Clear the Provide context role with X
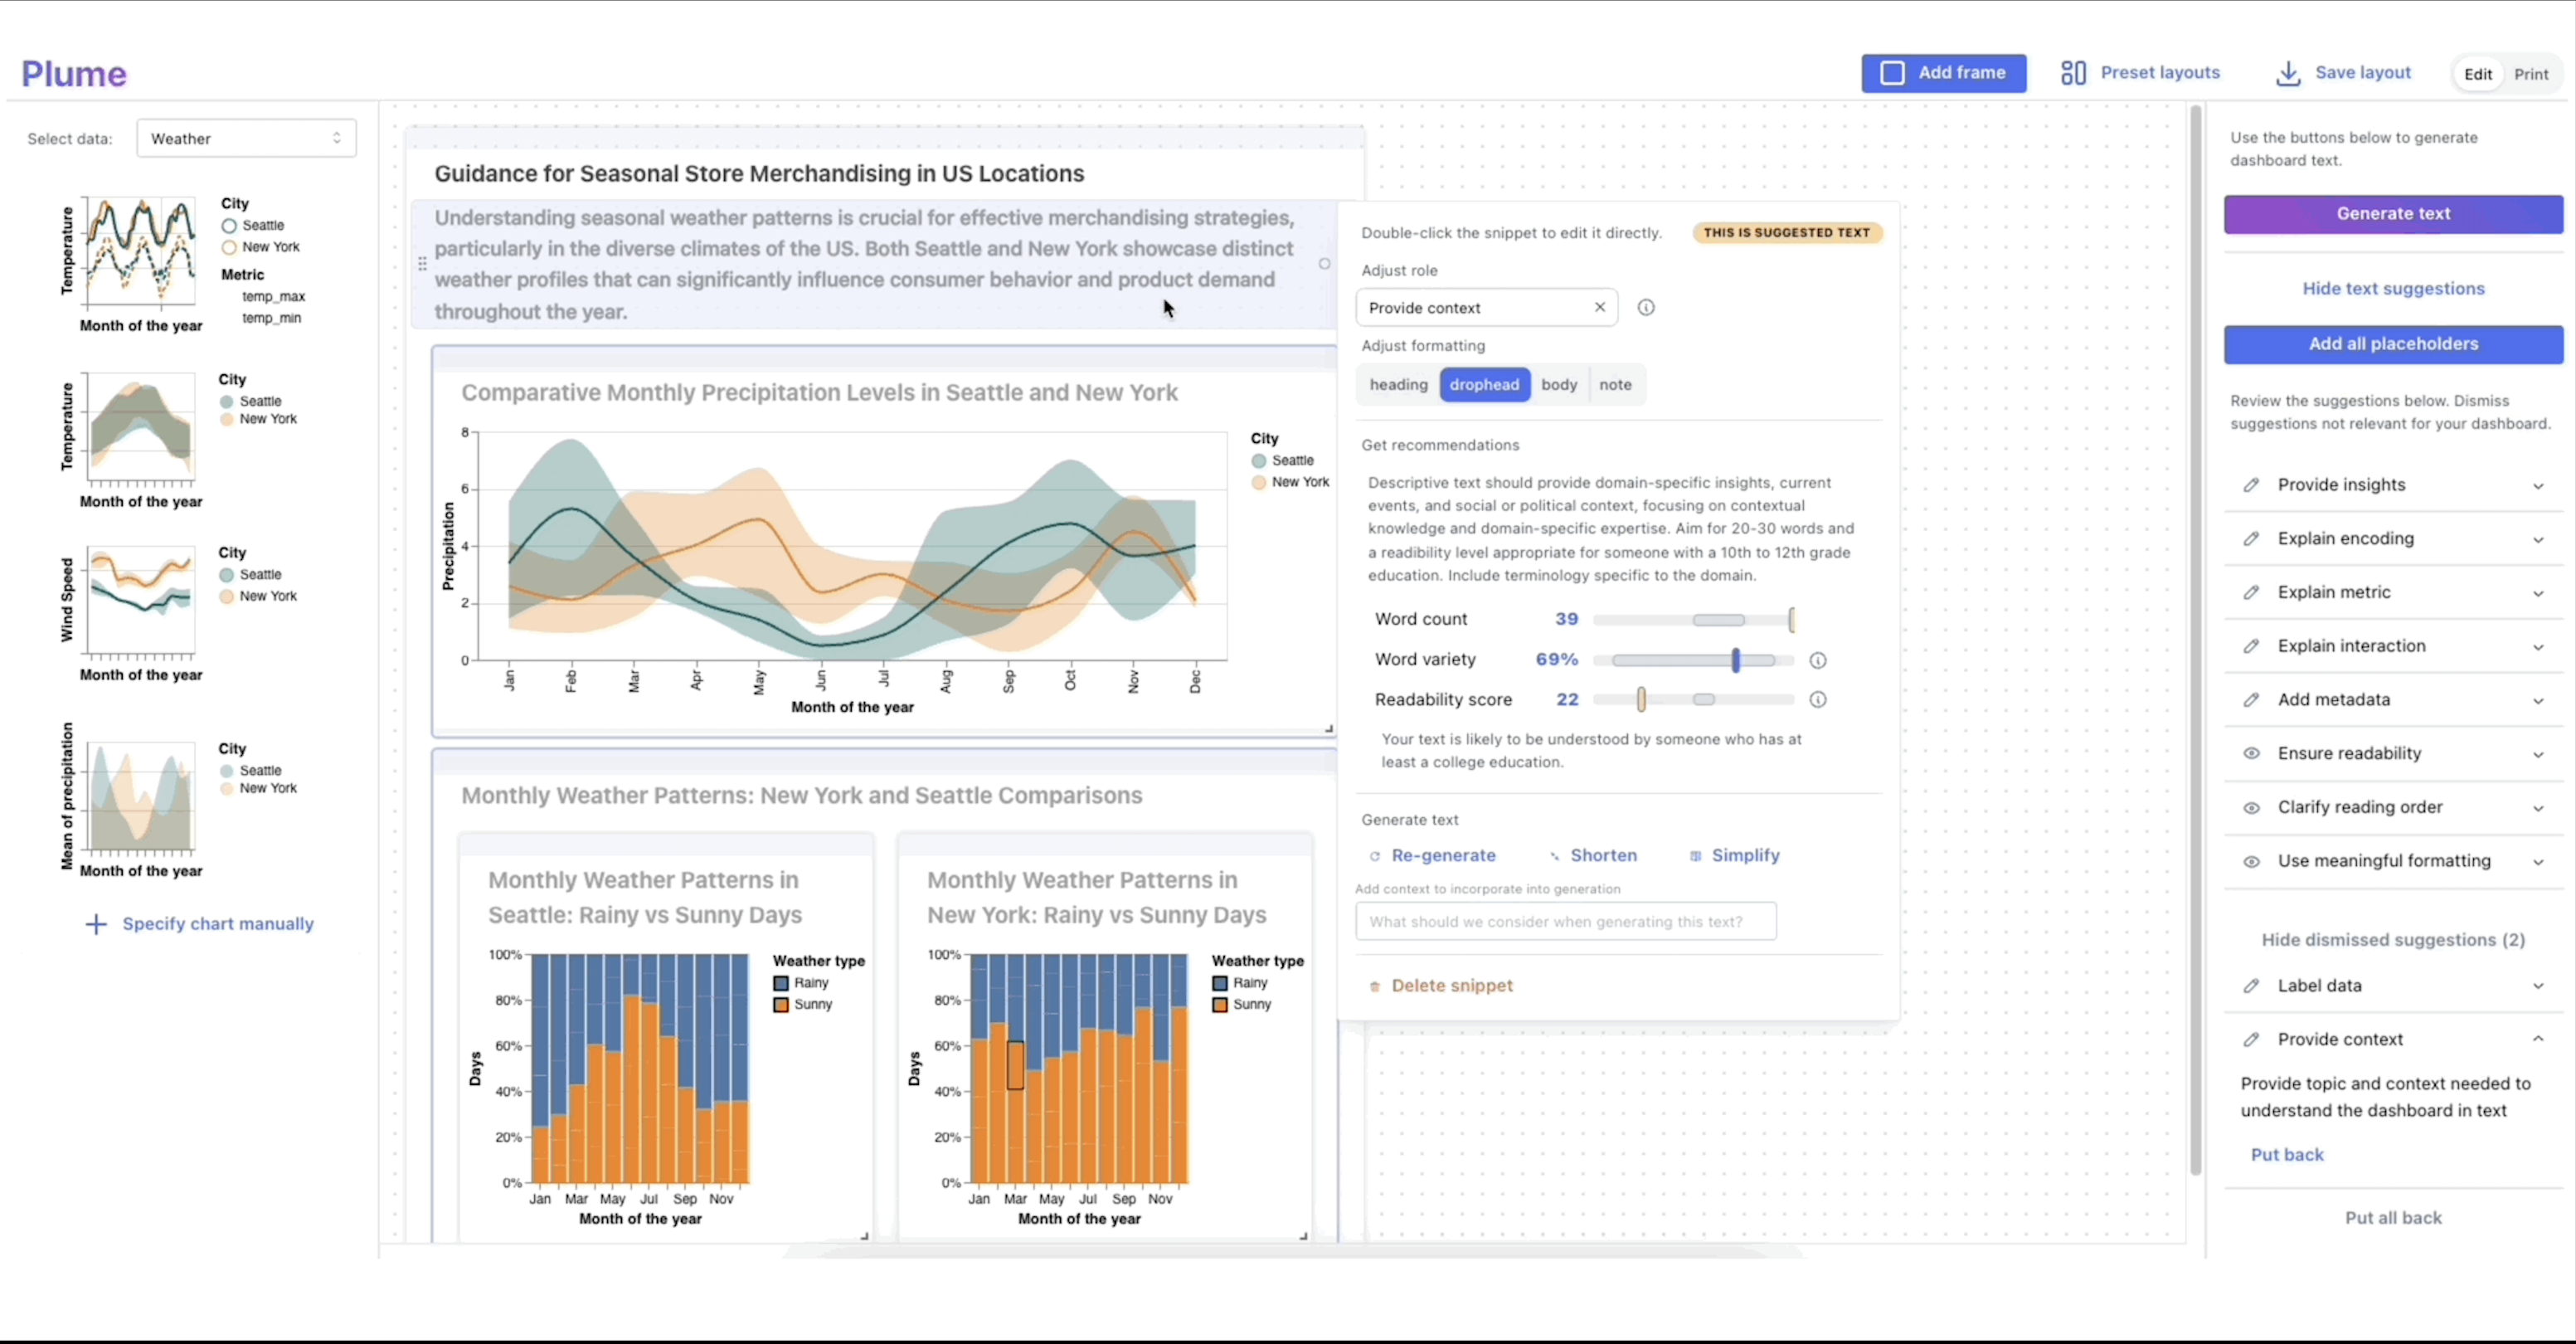This screenshot has width=2576, height=1344. pos(1600,307)
